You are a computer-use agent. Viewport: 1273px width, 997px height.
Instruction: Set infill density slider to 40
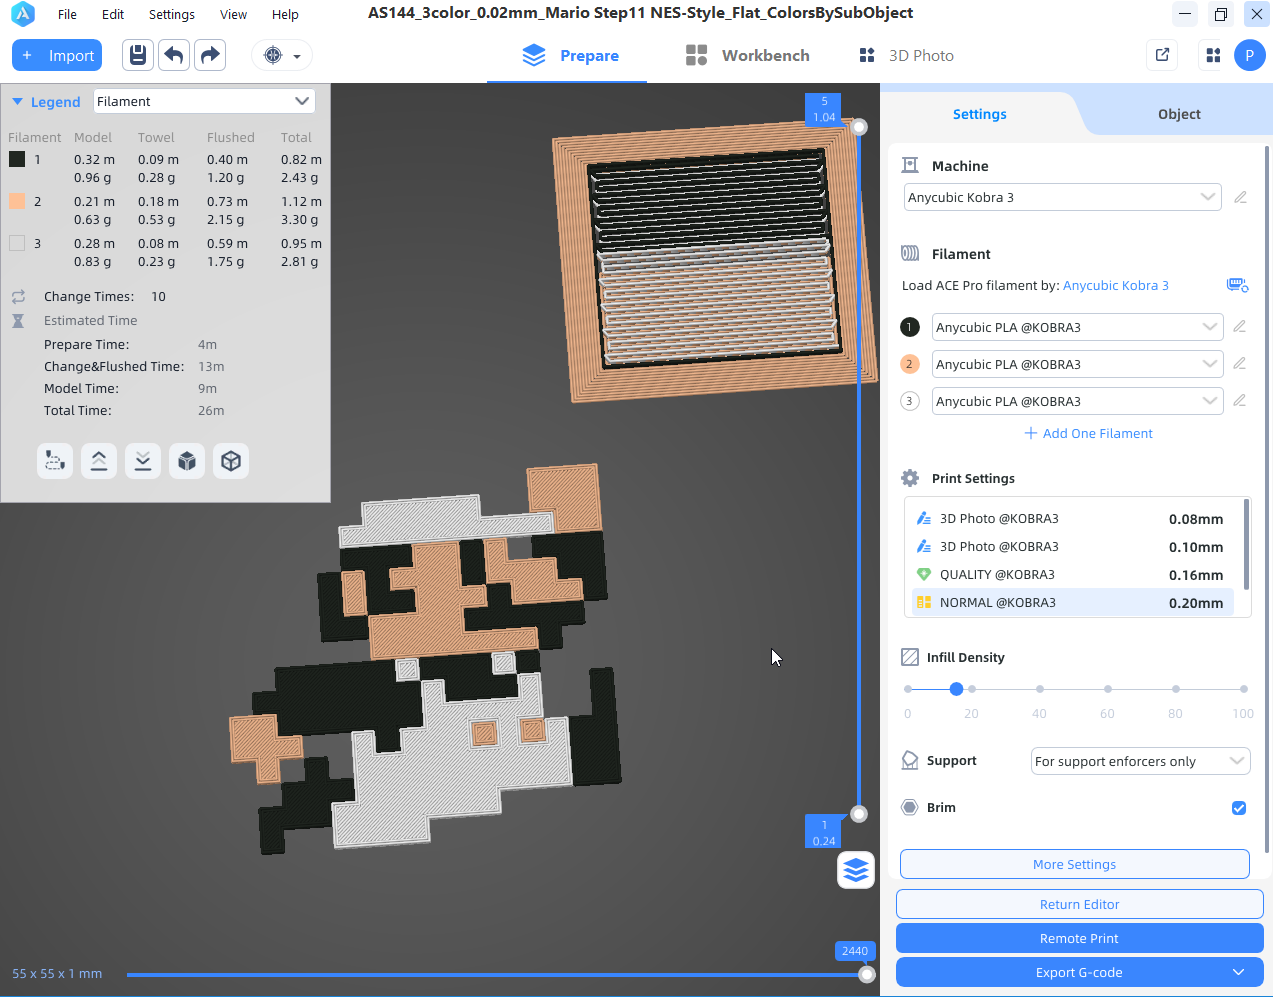(1040, 689)
